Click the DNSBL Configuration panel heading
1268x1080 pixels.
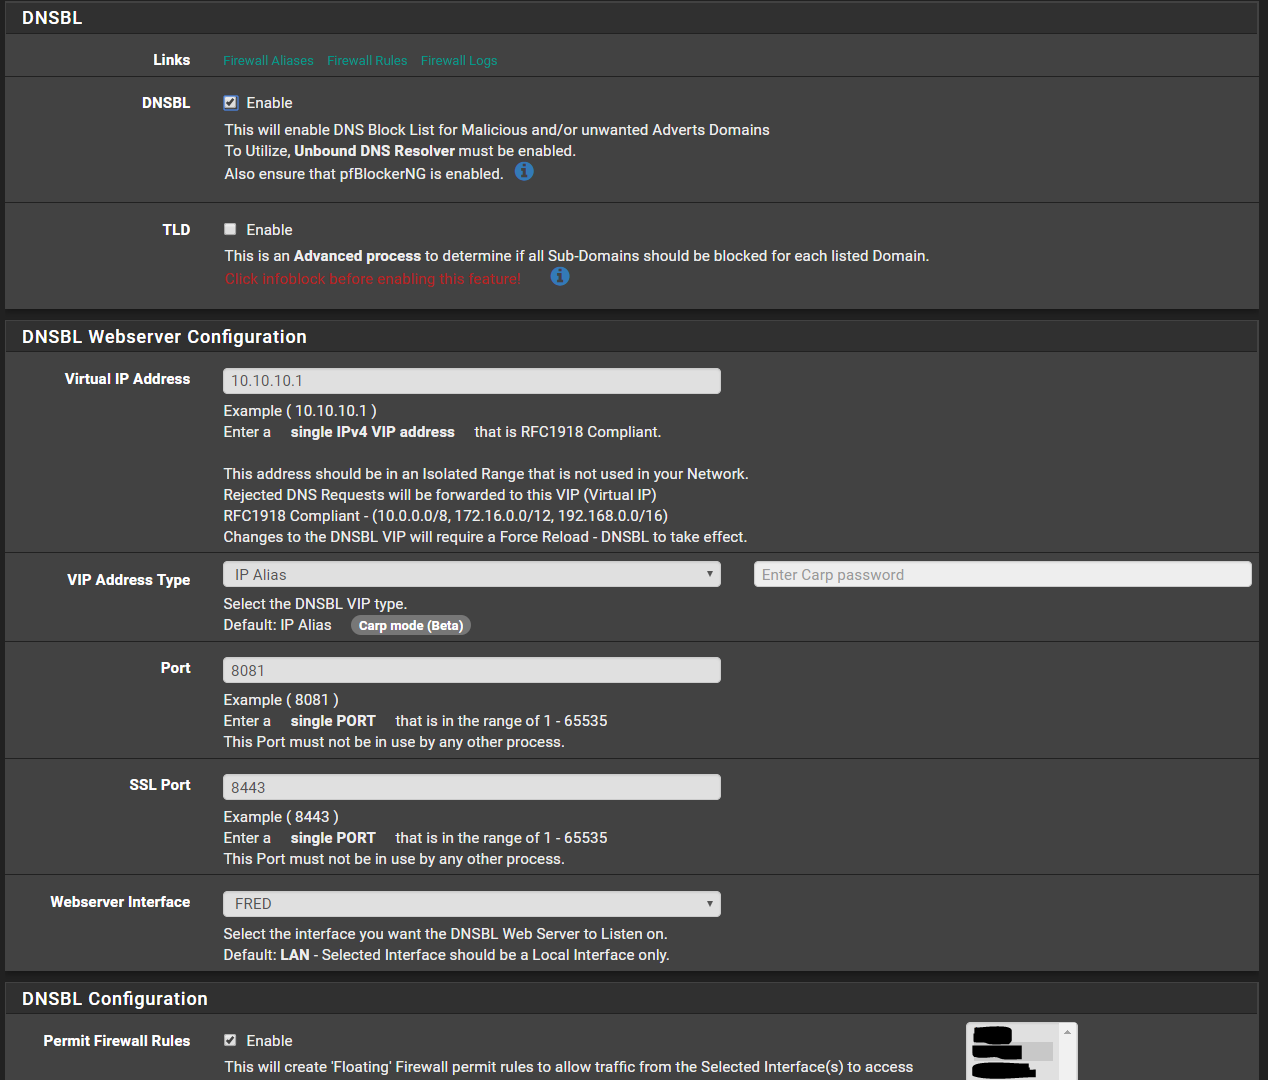(x=115, y=999)
